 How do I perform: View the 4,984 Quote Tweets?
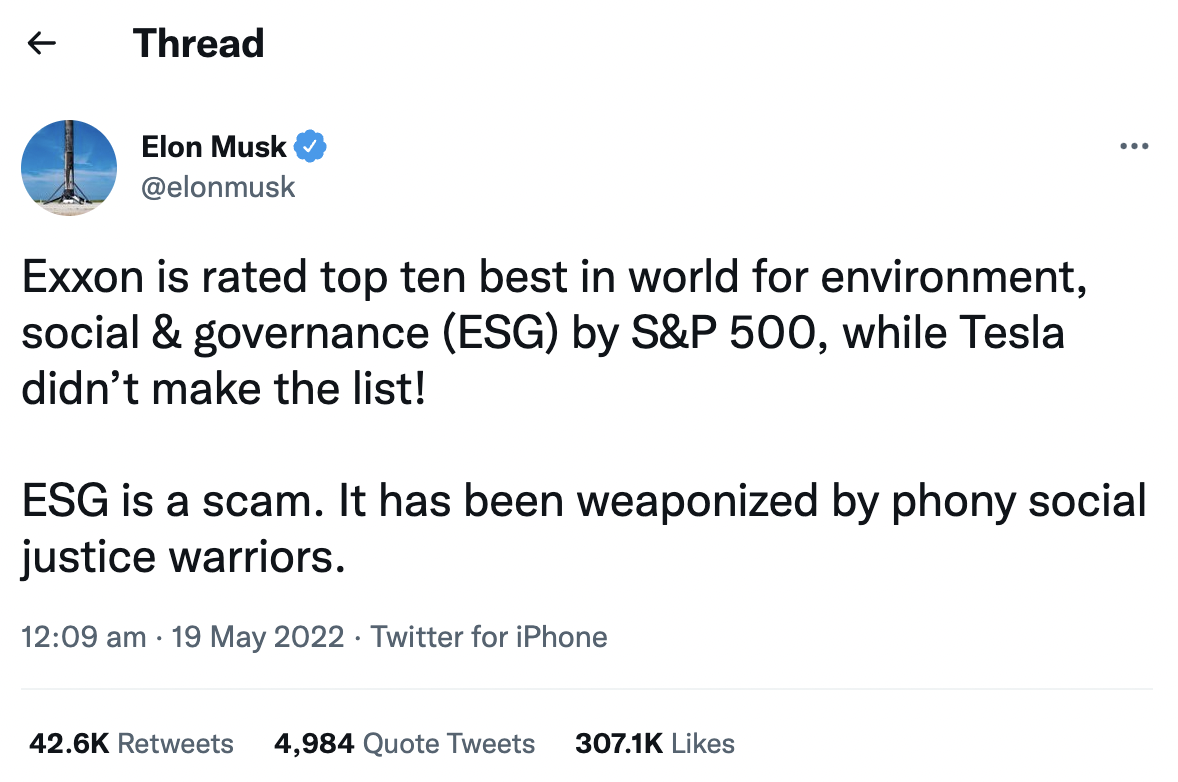(404, 743)
